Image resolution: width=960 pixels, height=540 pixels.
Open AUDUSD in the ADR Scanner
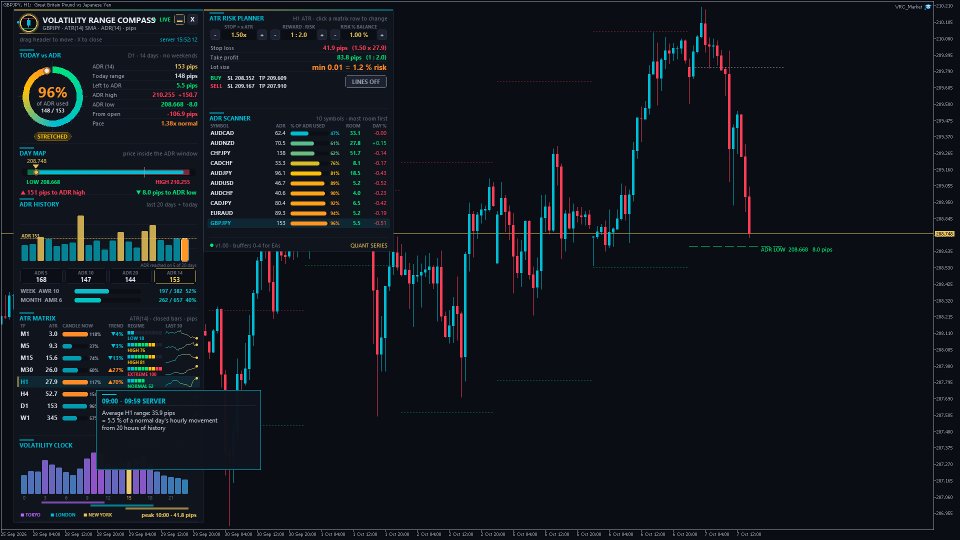(299, 183)
